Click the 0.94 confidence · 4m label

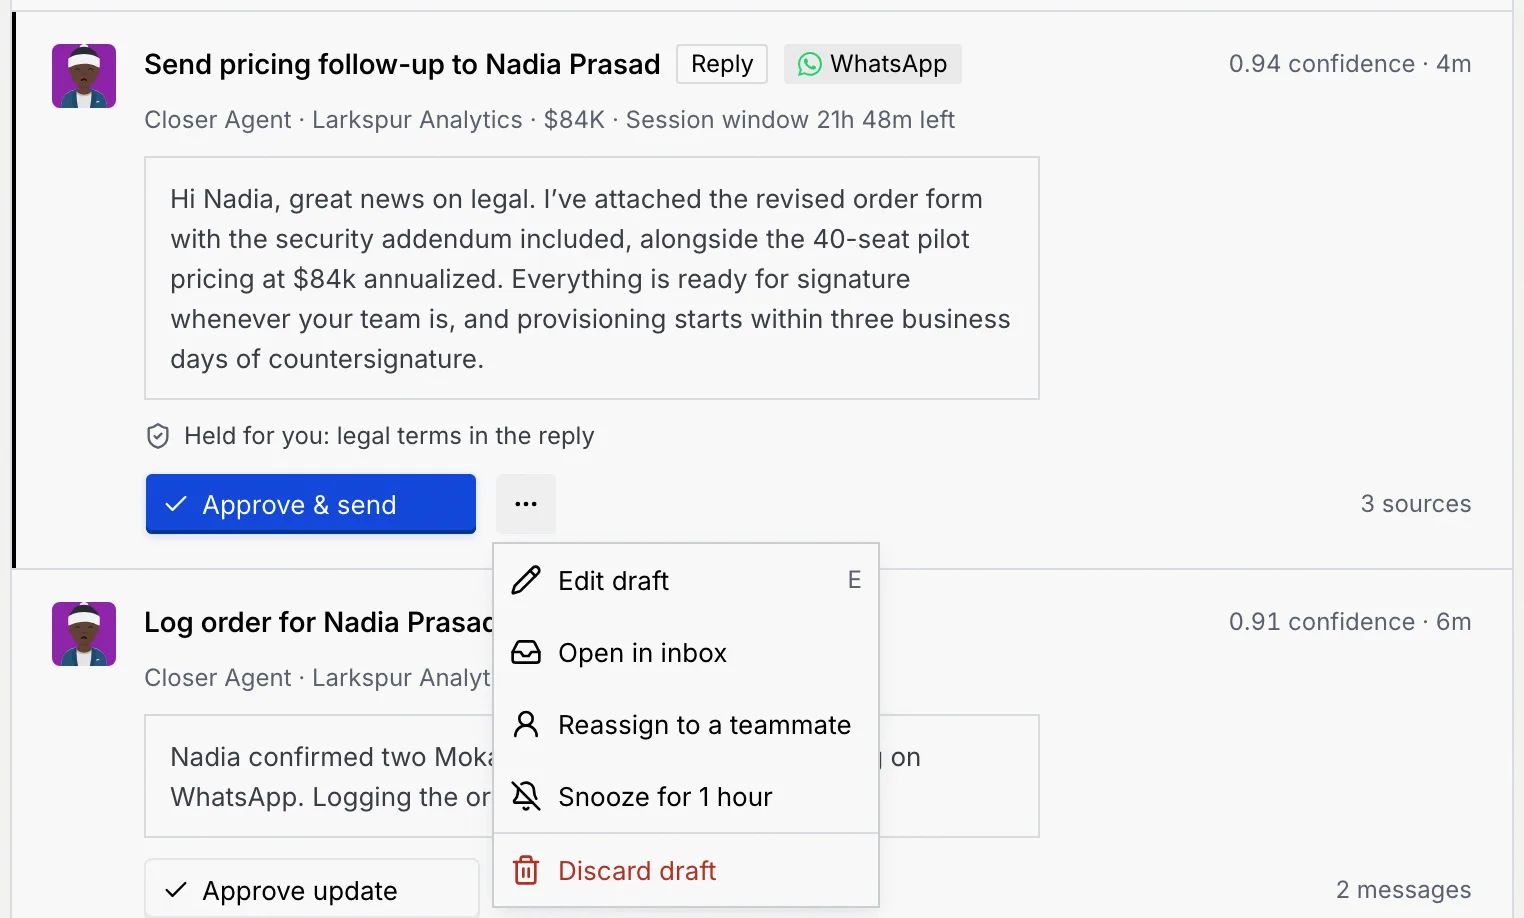pos(1350,64)
